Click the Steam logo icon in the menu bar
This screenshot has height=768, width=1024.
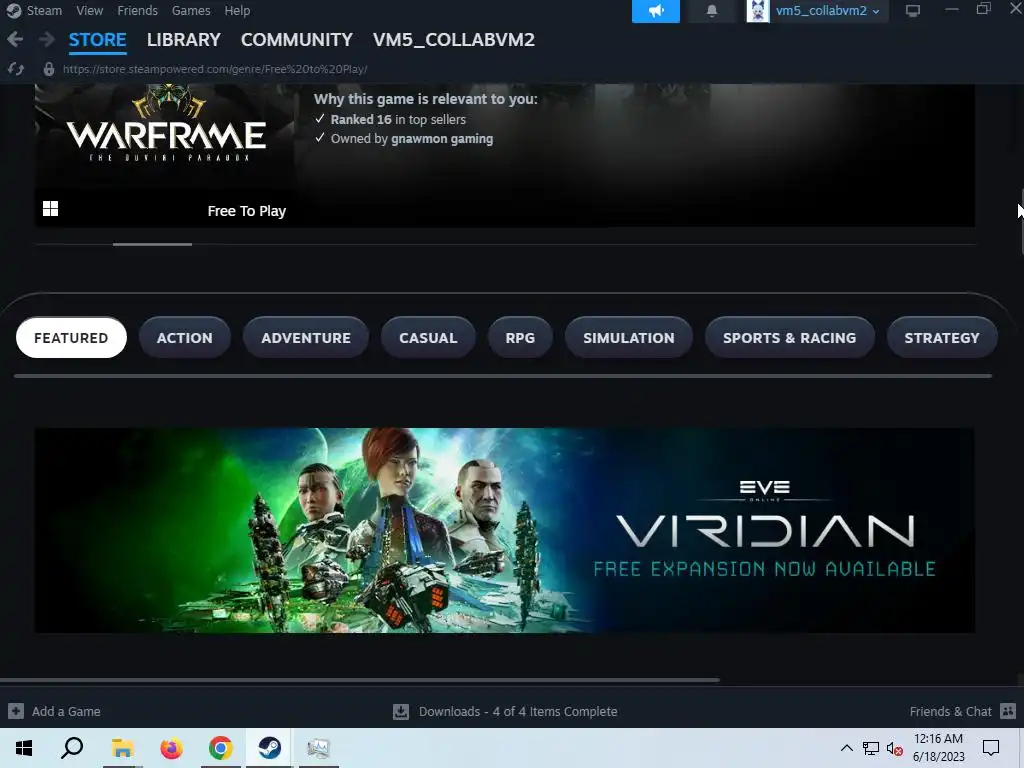point(13,10)
